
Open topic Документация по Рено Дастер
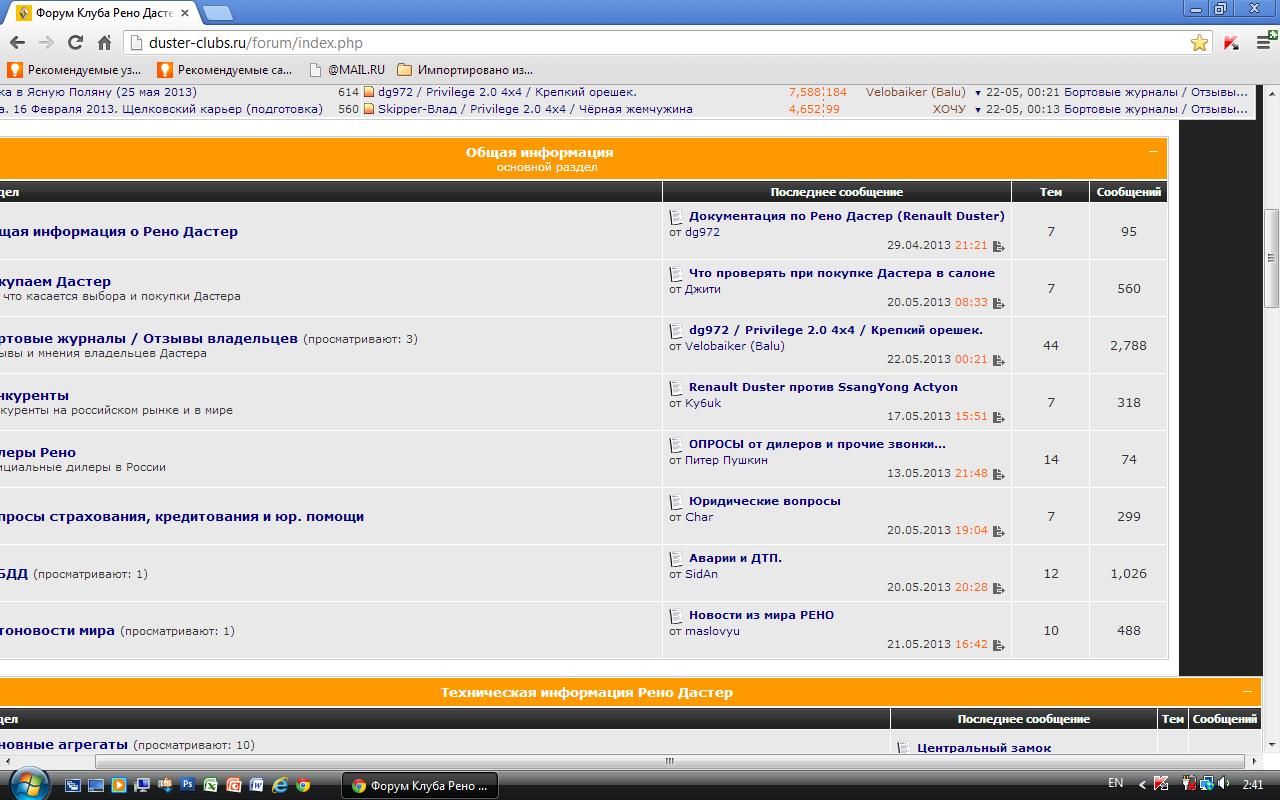click(846, 216)
